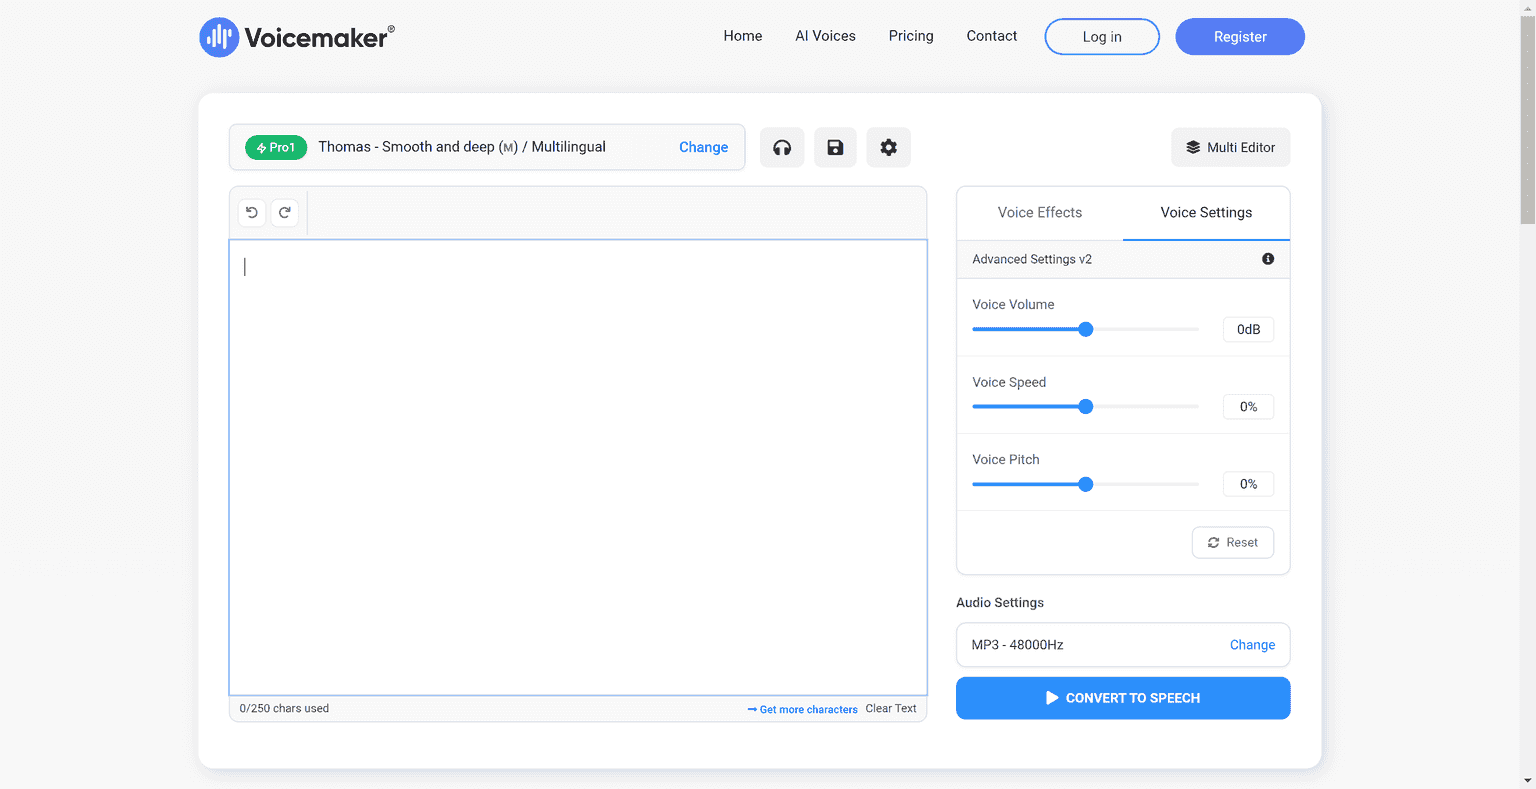Click the Voicemaker logo

pos(296,37)
